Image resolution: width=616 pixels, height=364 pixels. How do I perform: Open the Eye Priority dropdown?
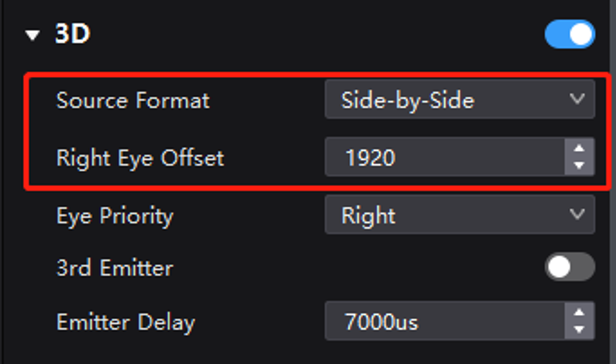460,215
